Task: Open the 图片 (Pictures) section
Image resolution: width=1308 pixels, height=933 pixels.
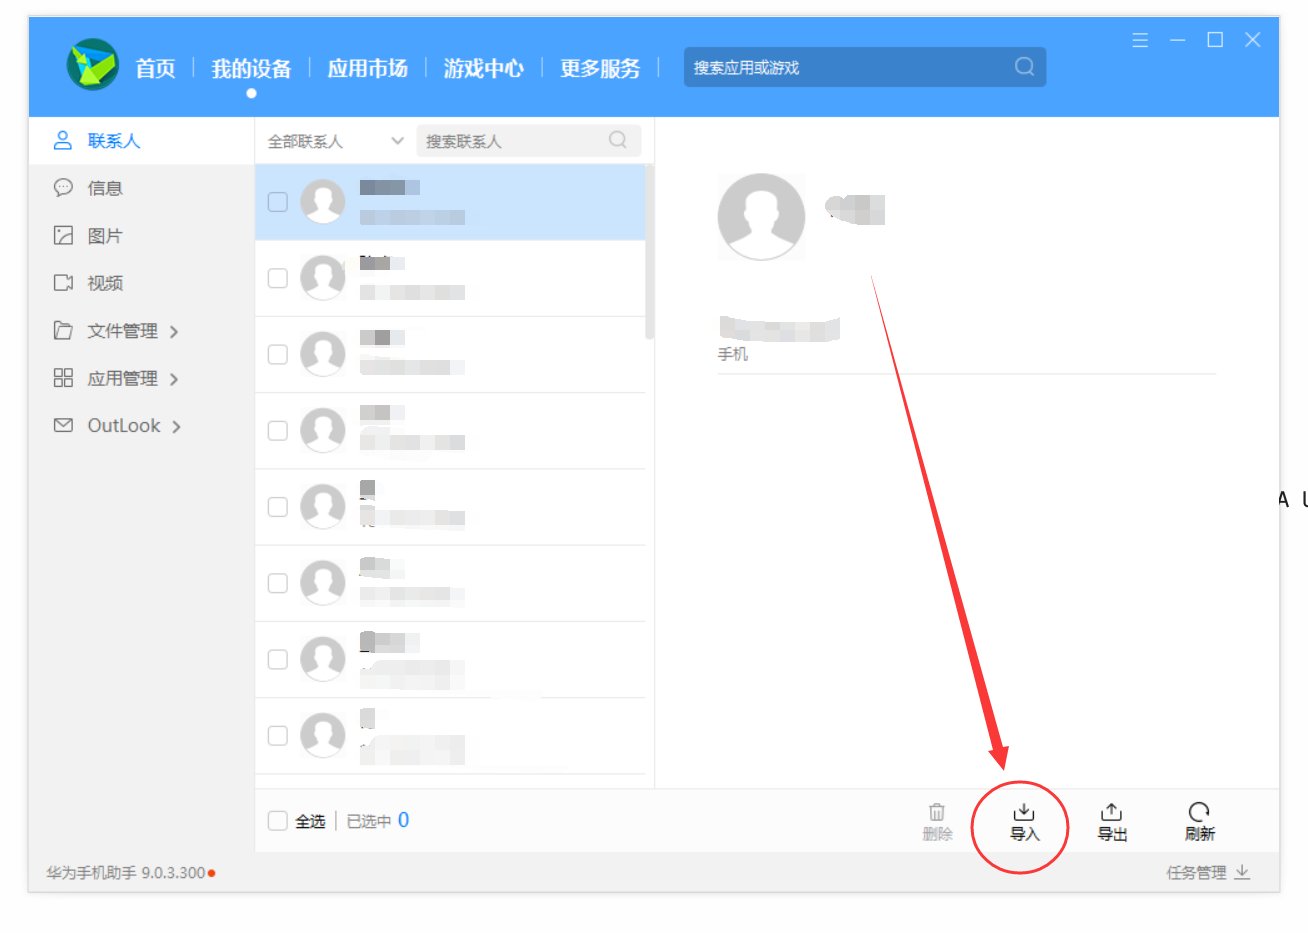Action: 105,235
